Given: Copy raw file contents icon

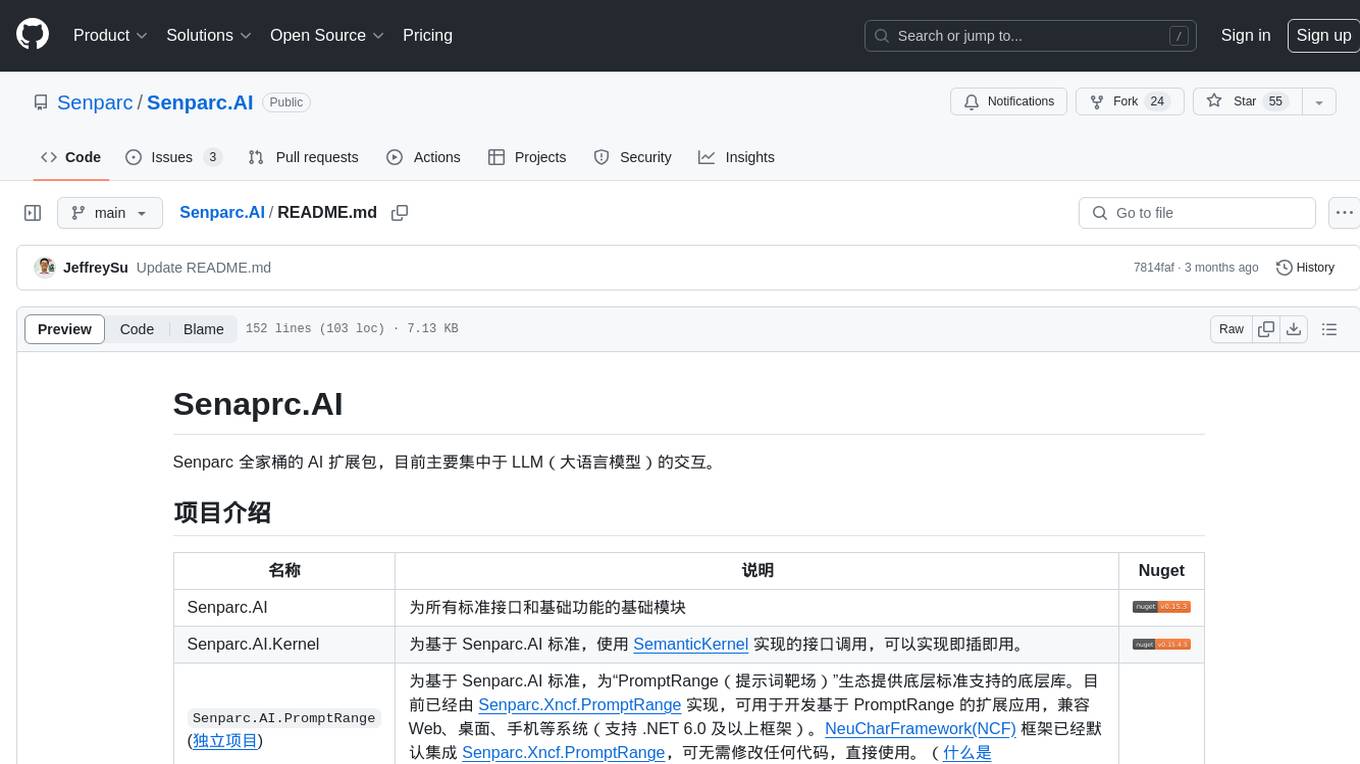Looking at the screenshot, I should point(1266,329).
